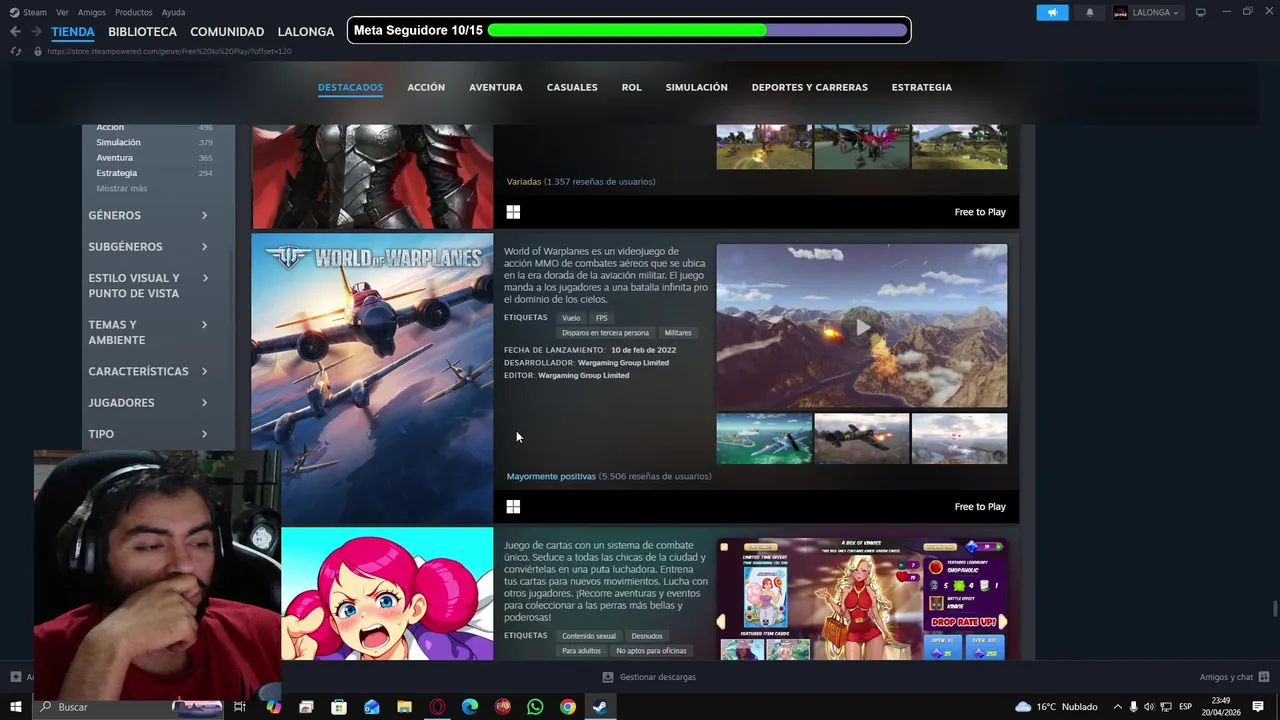Select the AVENTURA genre tab
Image resolution: width=1280 pixels, height=720 pixels.
point(496,87)
